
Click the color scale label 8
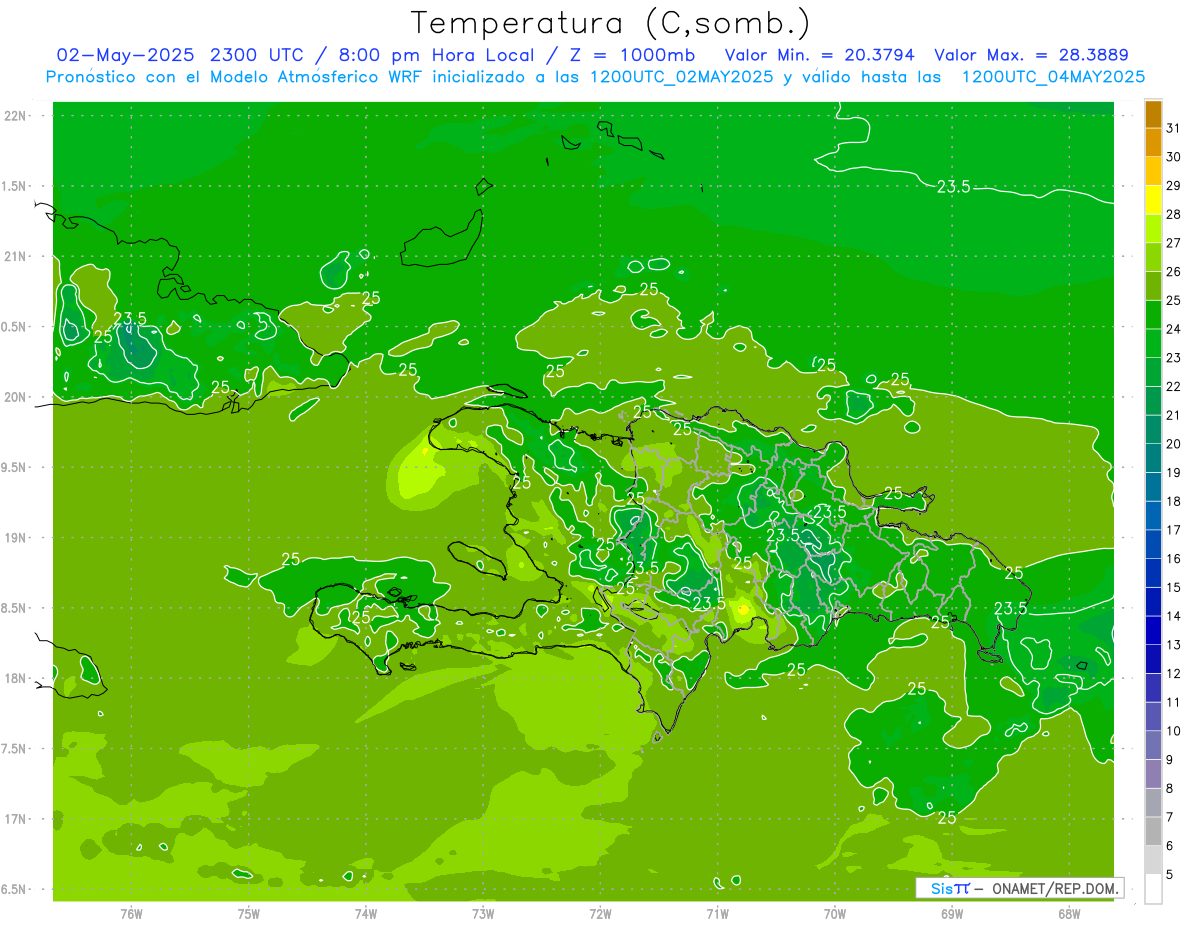tap(1170, 788)
